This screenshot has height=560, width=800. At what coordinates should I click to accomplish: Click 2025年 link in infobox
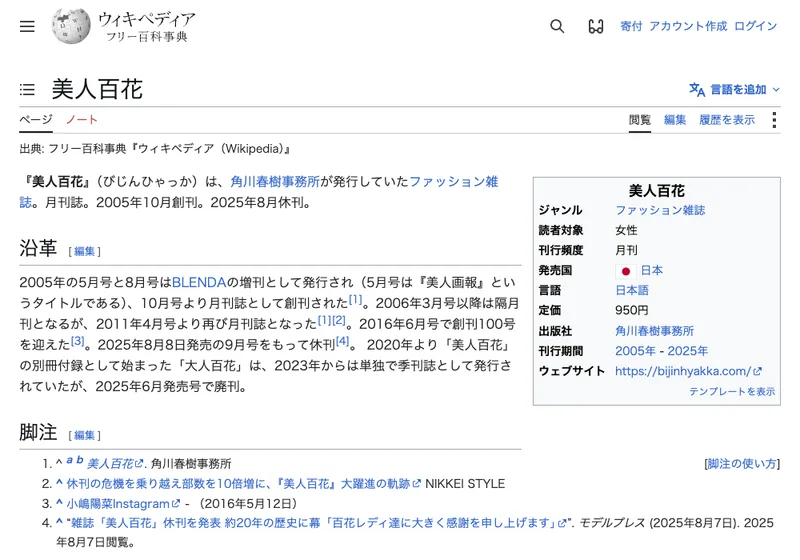click(688, 351)
